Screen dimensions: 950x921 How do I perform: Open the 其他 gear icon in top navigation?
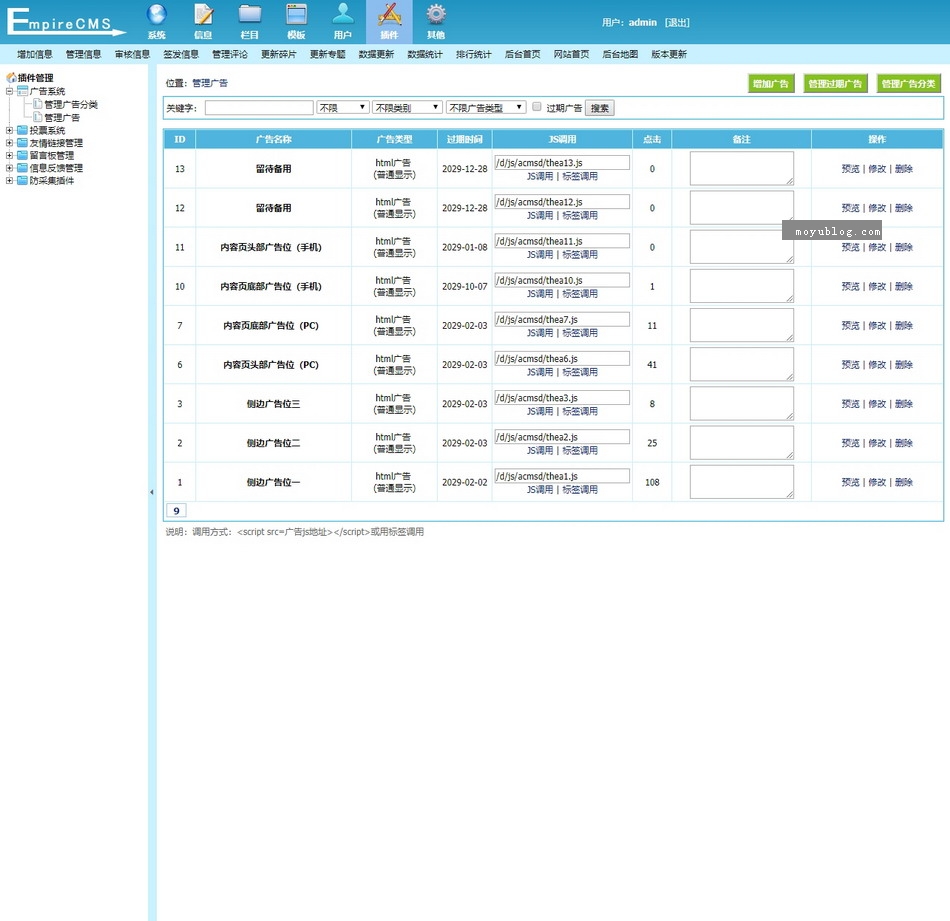click(x=436, y=15)
